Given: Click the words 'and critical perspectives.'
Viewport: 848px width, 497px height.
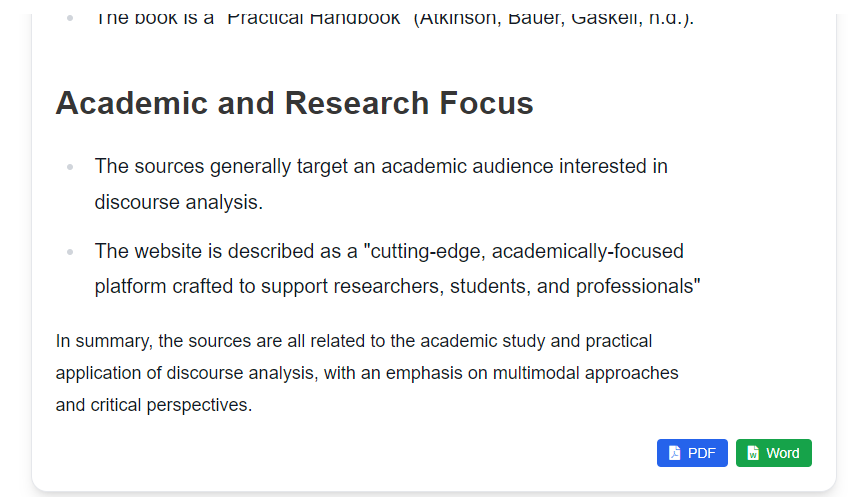Looking at the screenshot, I should [x=154, y=405].
